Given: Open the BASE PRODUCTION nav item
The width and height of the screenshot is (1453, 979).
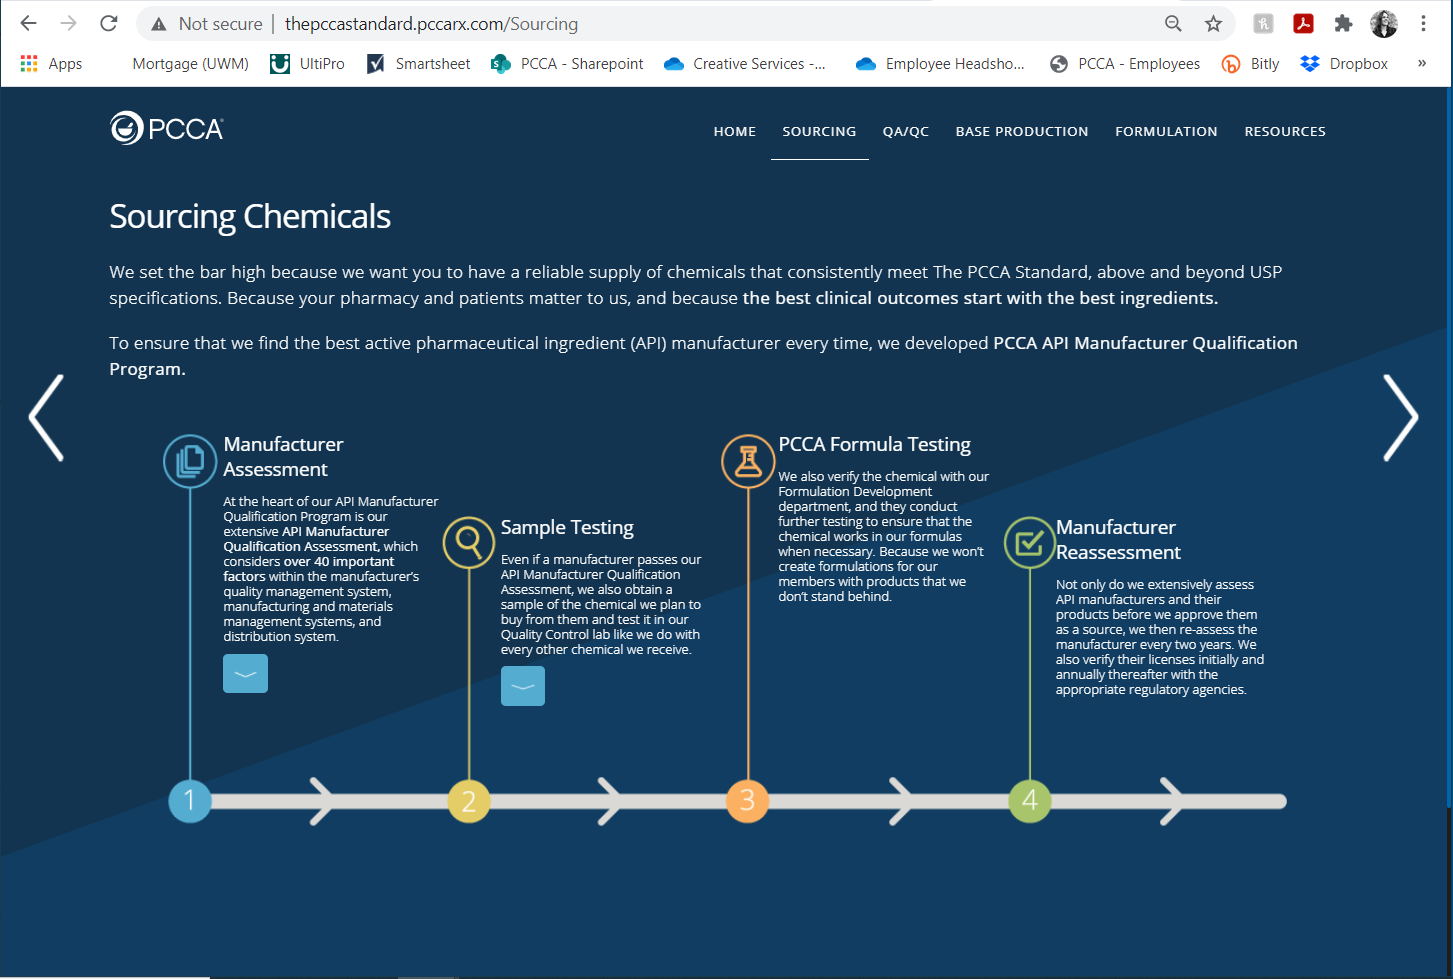Looking at the screenshot, I should [x=1022, y=131].
